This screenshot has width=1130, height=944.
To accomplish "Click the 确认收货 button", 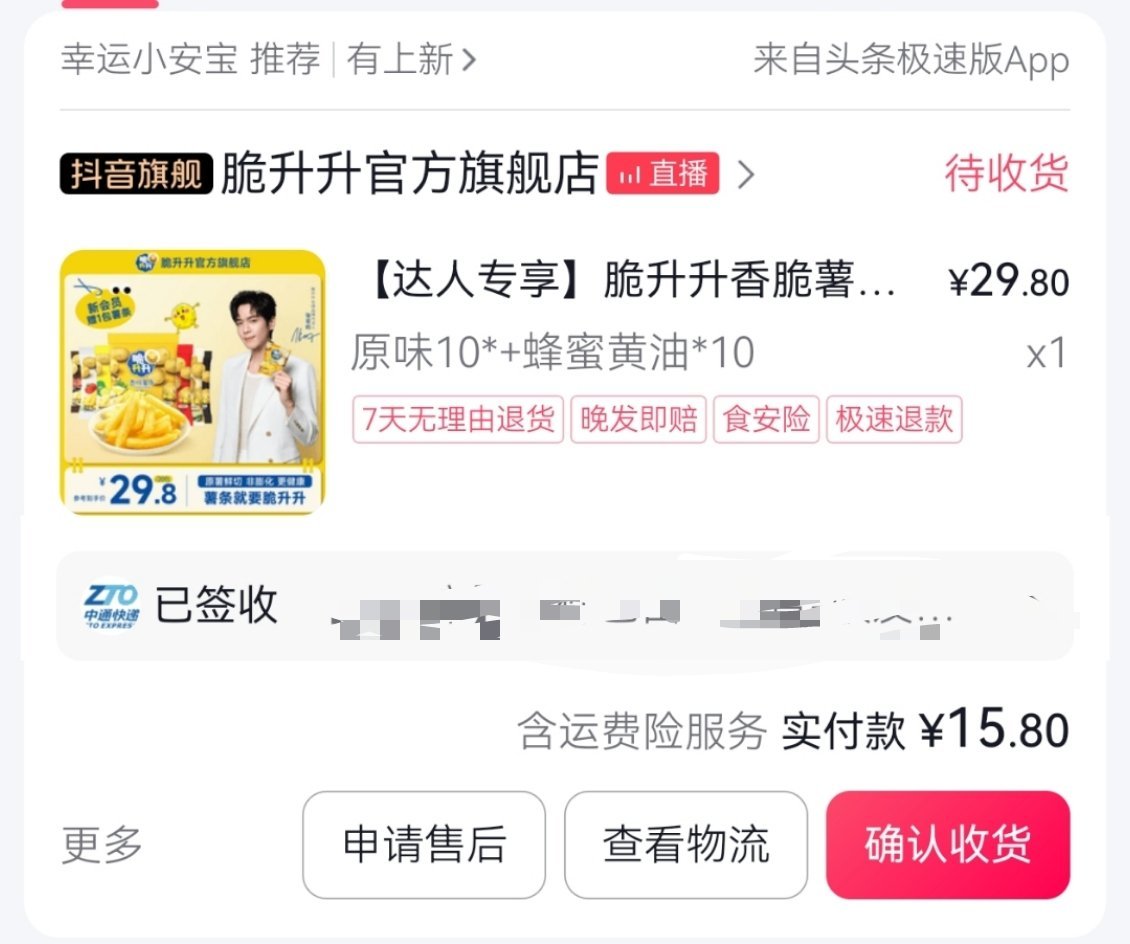I will 948,845.
